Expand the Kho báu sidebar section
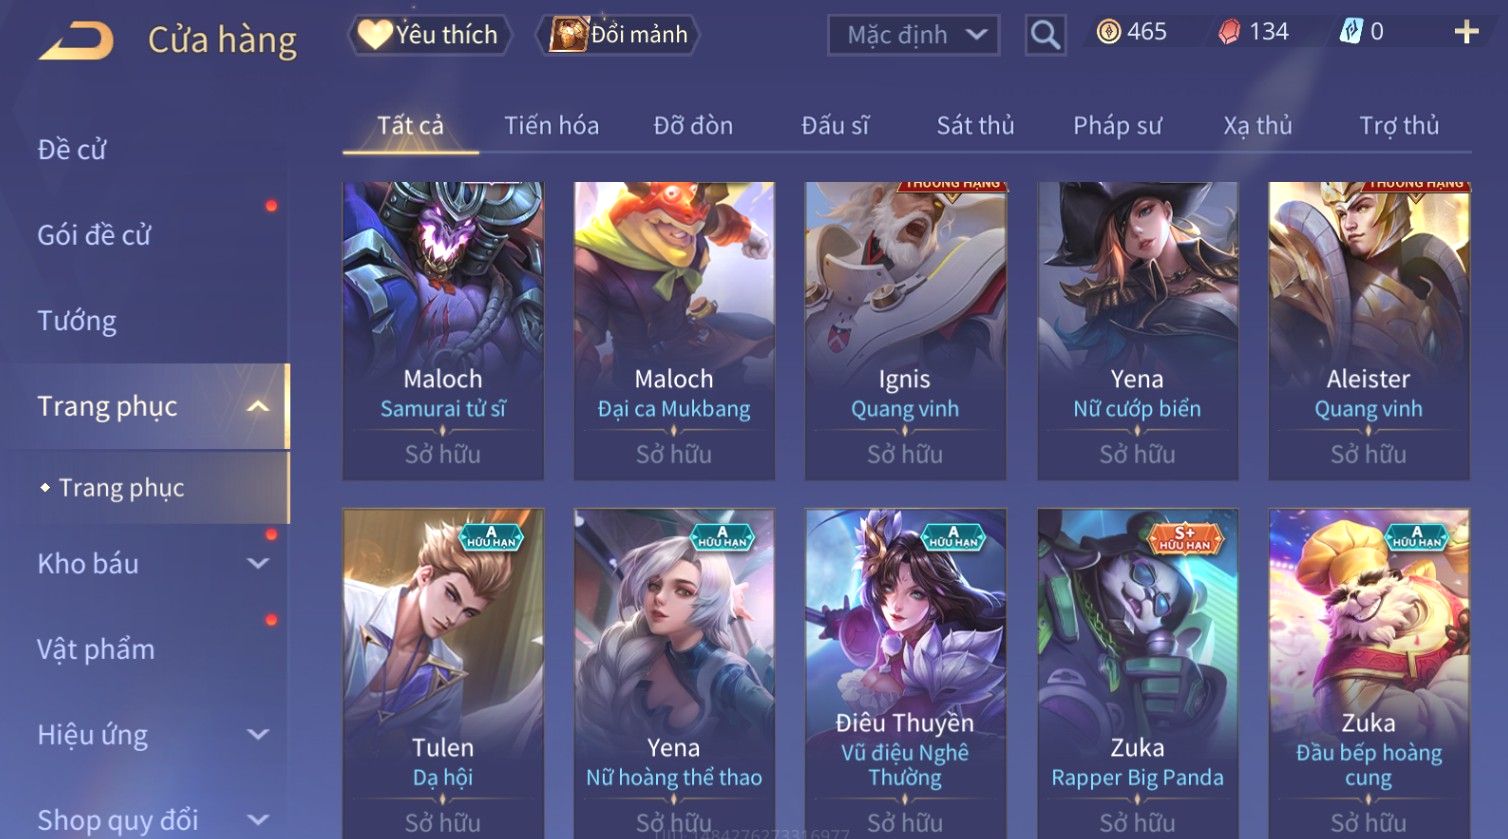The width and height of the screenshot is (1508, 839). 258,563
